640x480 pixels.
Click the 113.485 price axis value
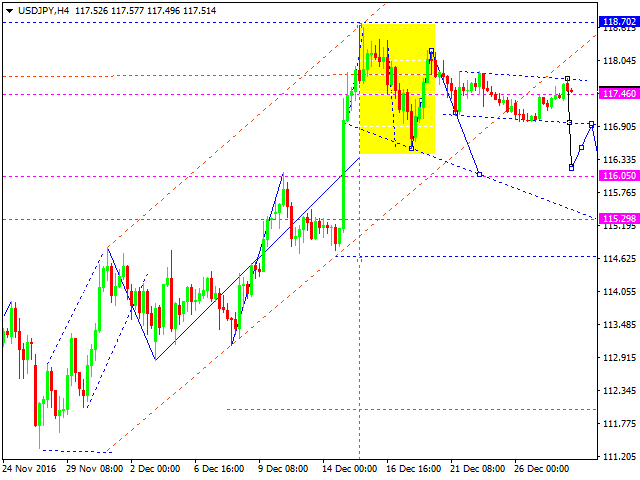(x=620, y=325)
